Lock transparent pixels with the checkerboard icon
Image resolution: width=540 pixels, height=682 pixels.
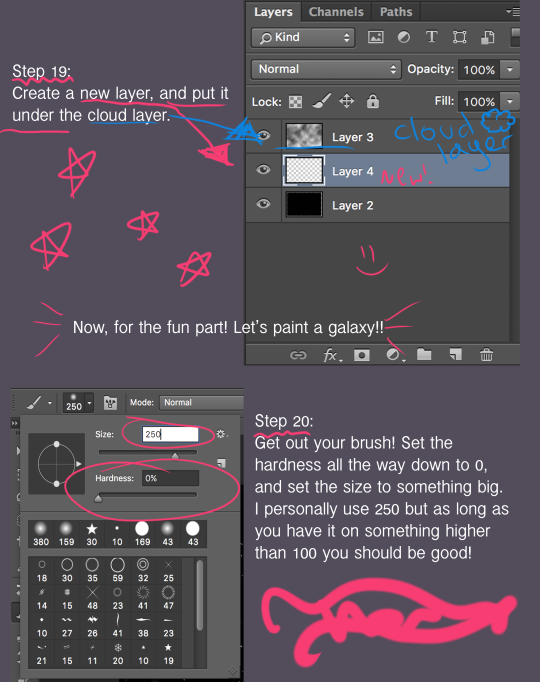[296, 102]
